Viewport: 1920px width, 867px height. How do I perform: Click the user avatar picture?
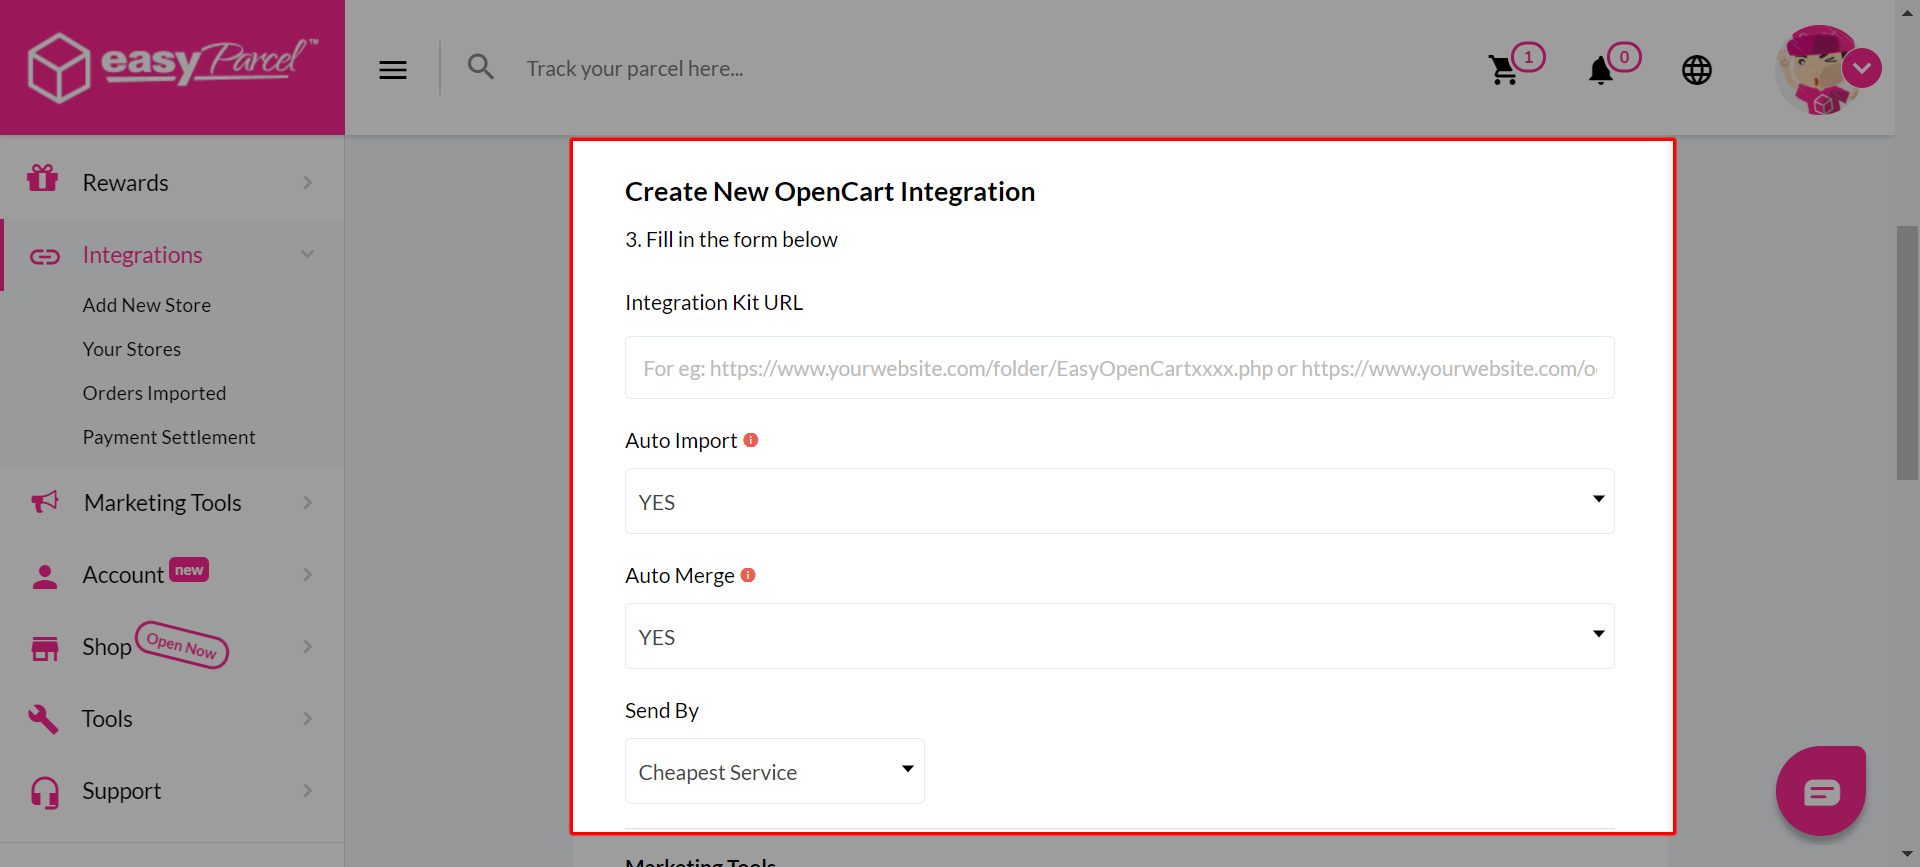[x=1818, y=70]
